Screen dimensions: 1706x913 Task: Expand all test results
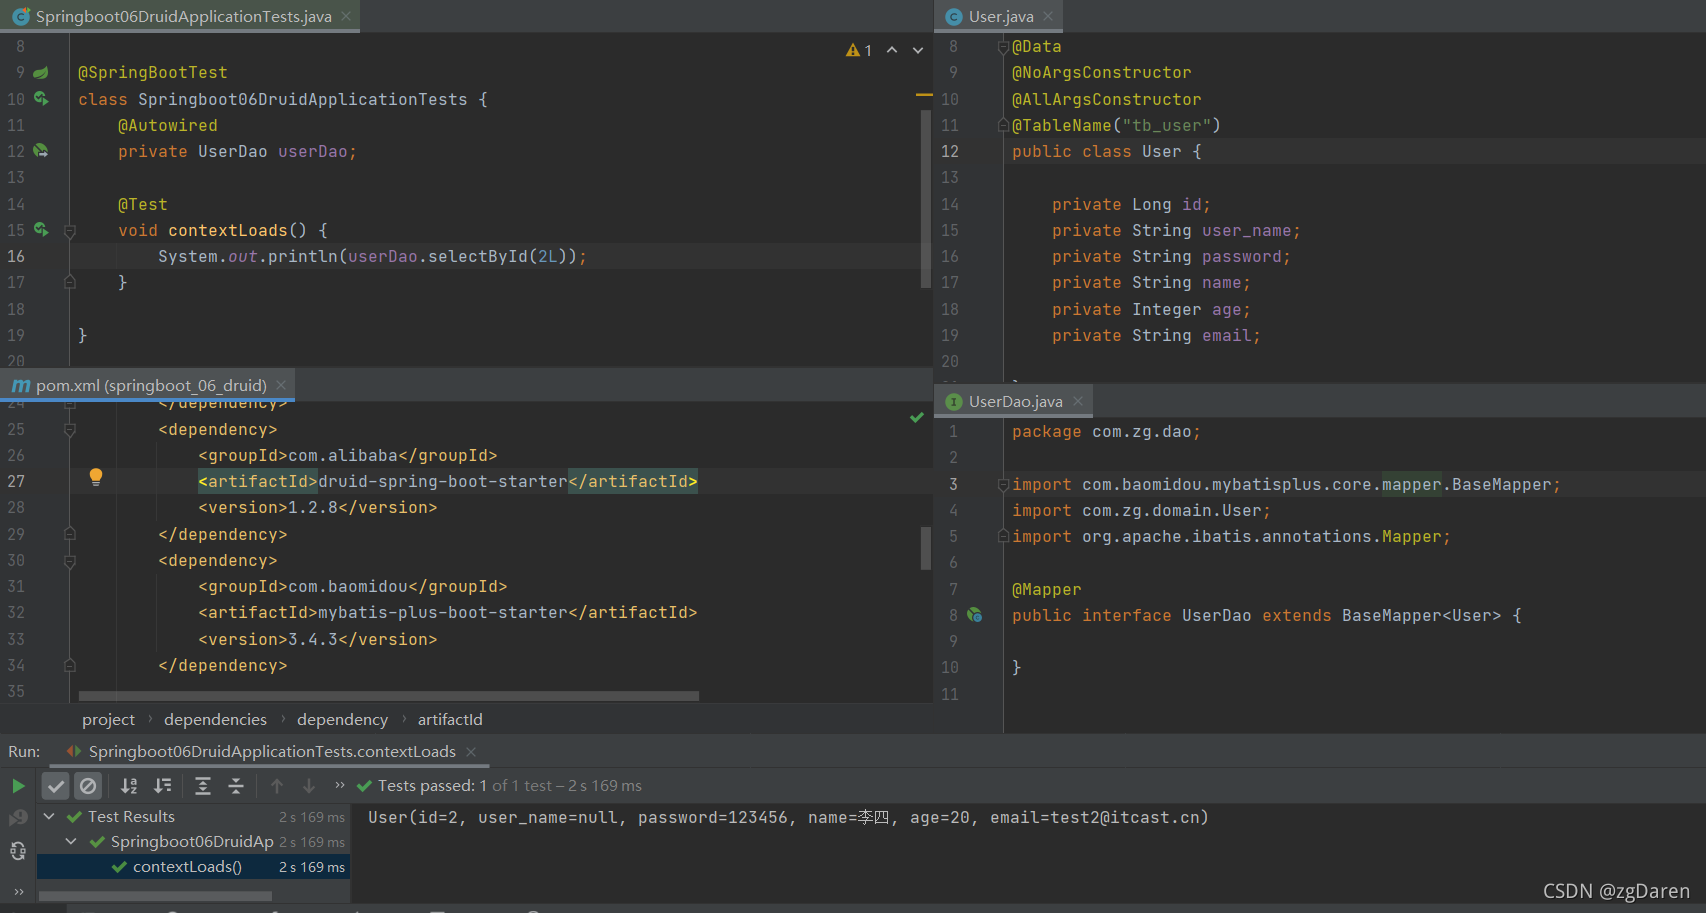coord(203,786)
